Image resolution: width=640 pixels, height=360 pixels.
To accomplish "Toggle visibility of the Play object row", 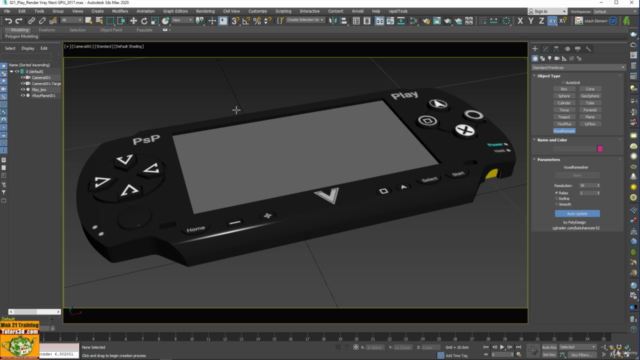I will point(23,89).
